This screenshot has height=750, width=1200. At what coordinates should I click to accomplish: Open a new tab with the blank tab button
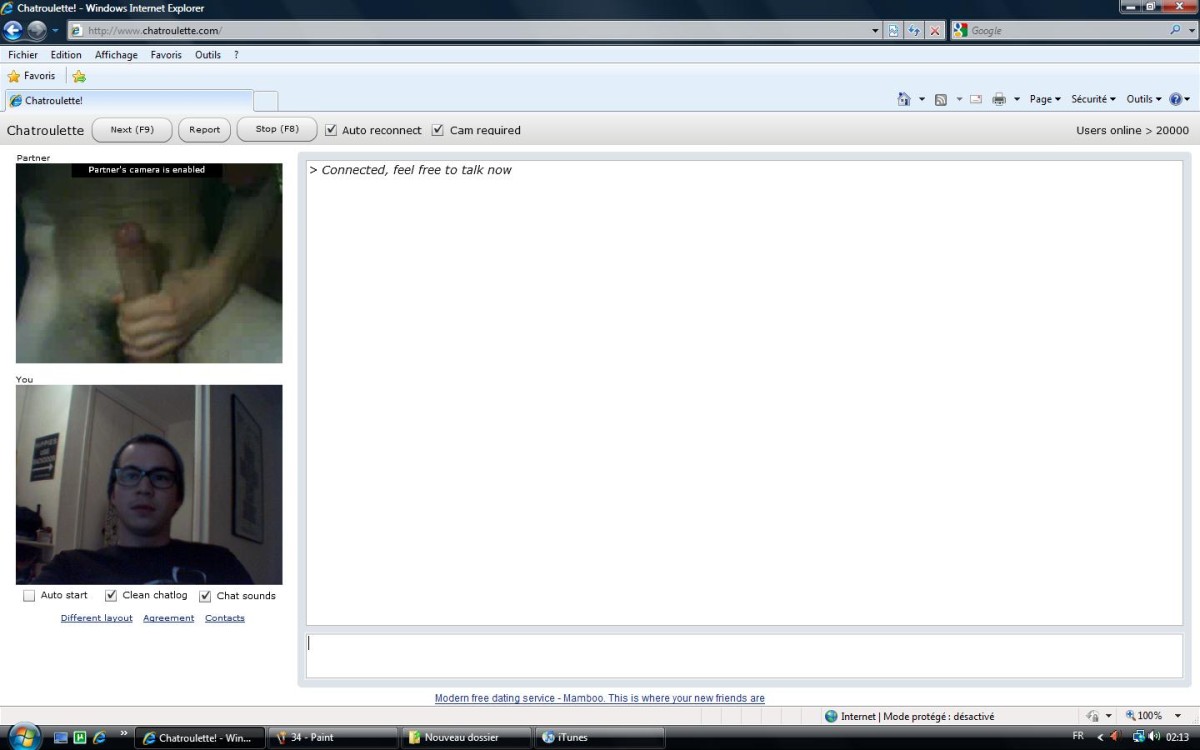point(266,100)
